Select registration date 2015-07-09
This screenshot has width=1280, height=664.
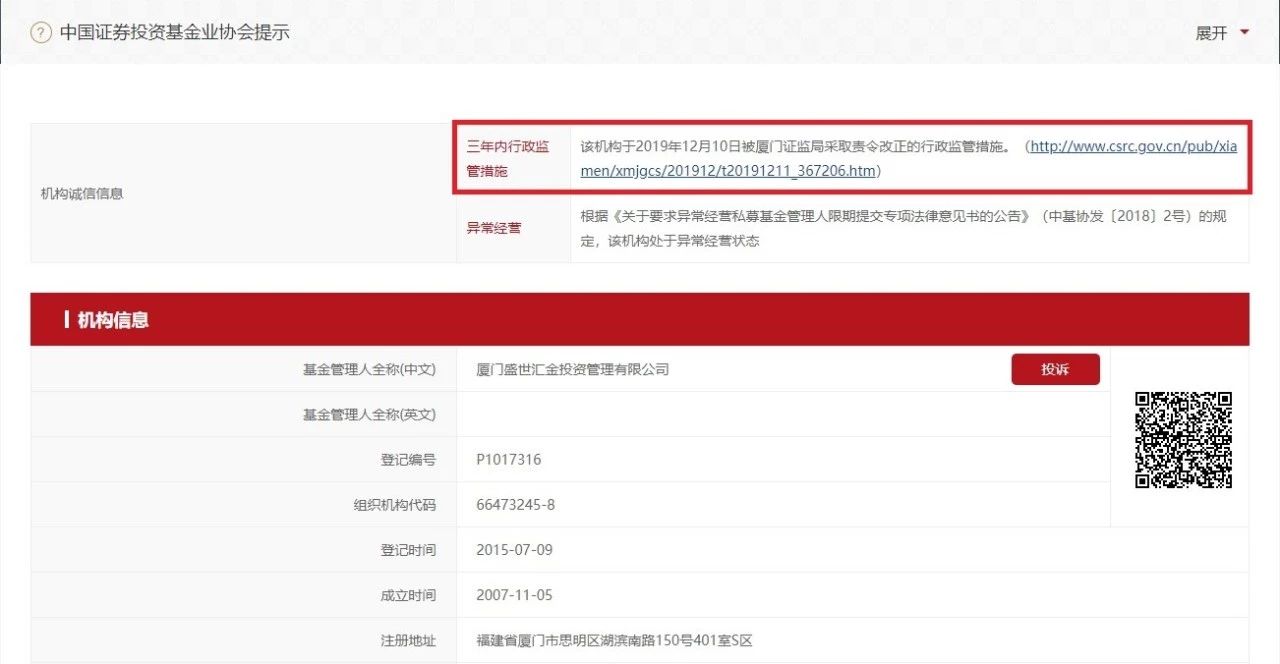click(515, 550)
